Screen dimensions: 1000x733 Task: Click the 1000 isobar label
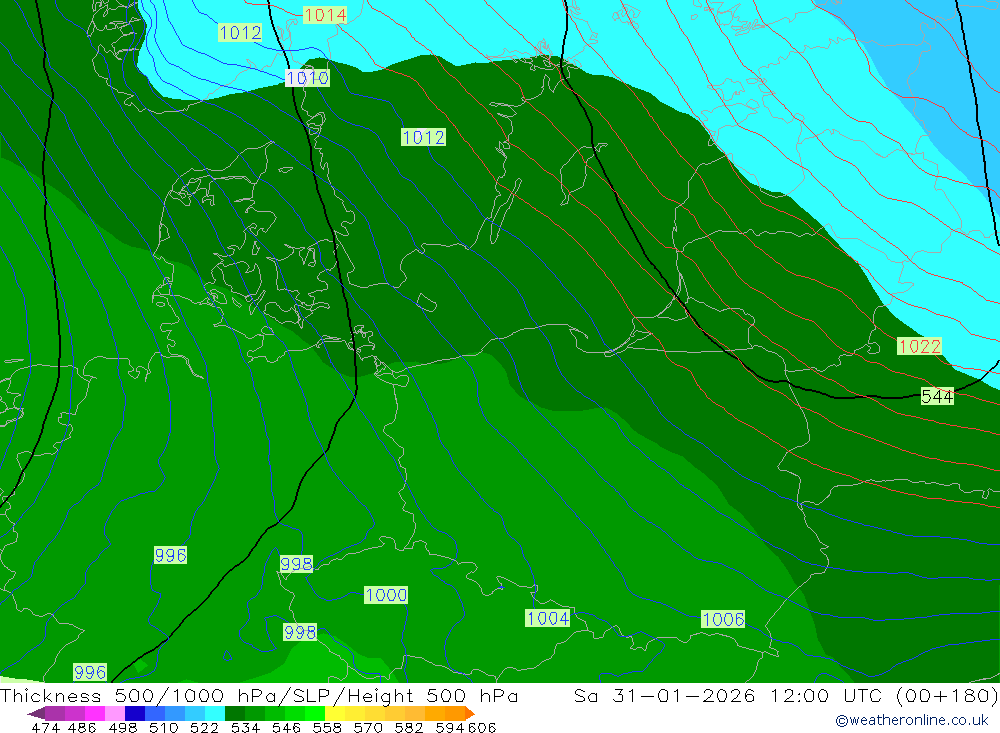(386, 595)
